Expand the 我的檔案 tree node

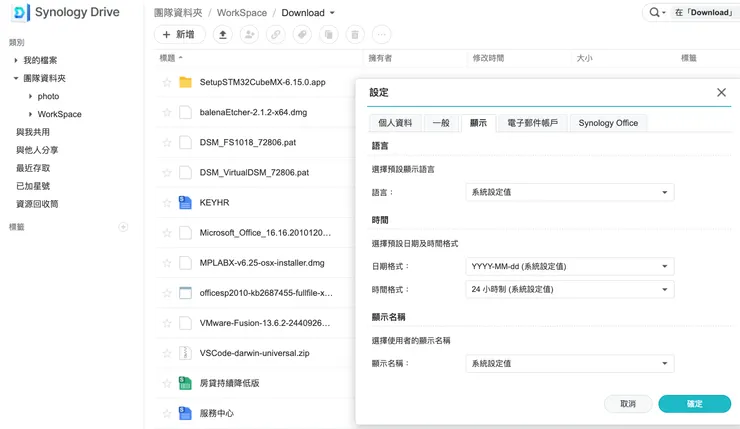[x=16, y=60]
